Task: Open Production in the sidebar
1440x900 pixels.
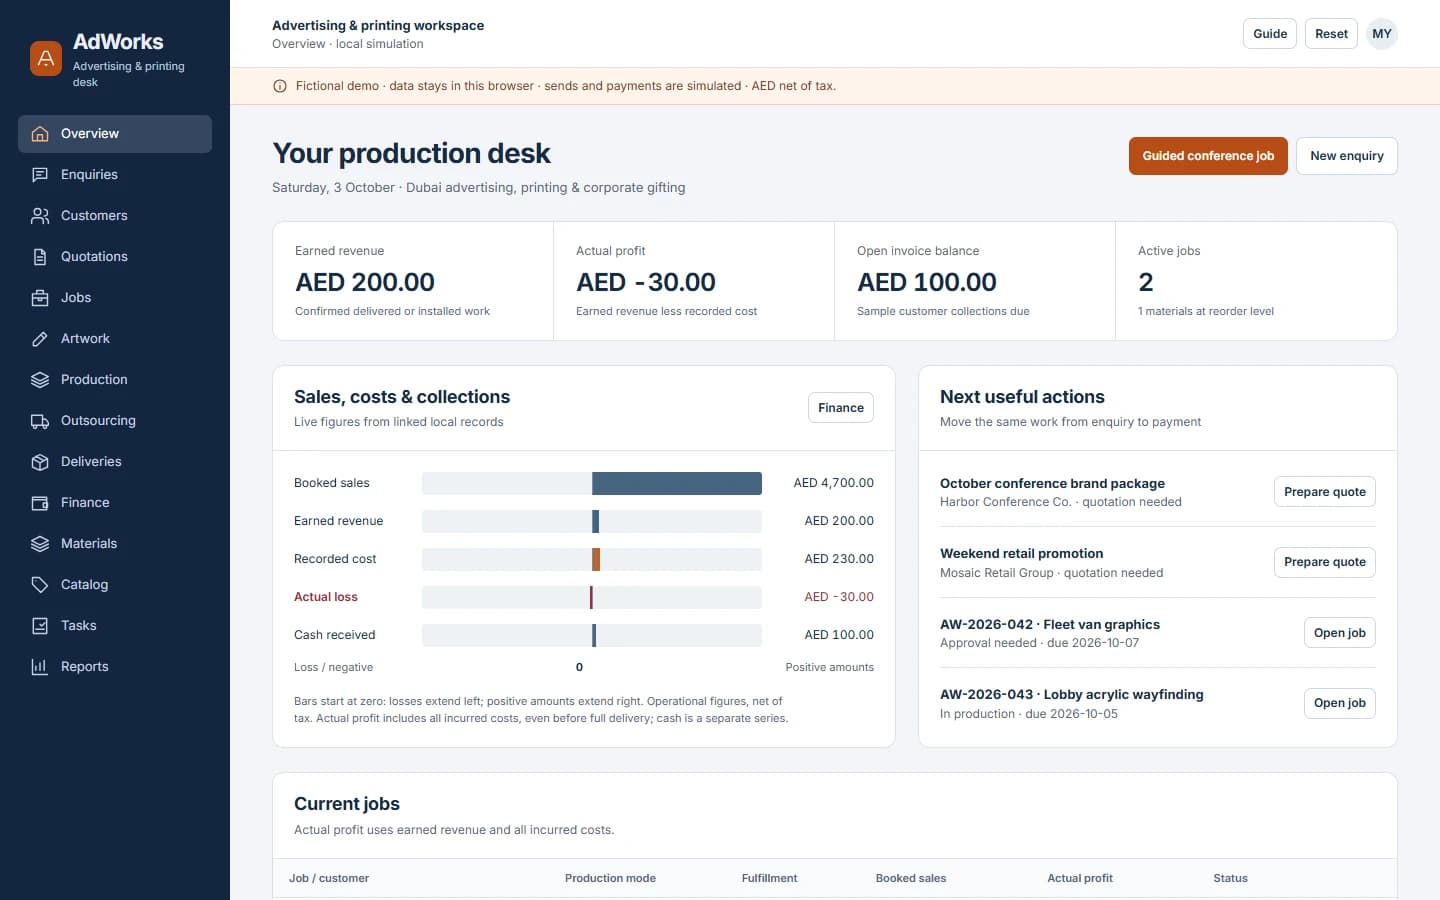Action: coord(115,380)
